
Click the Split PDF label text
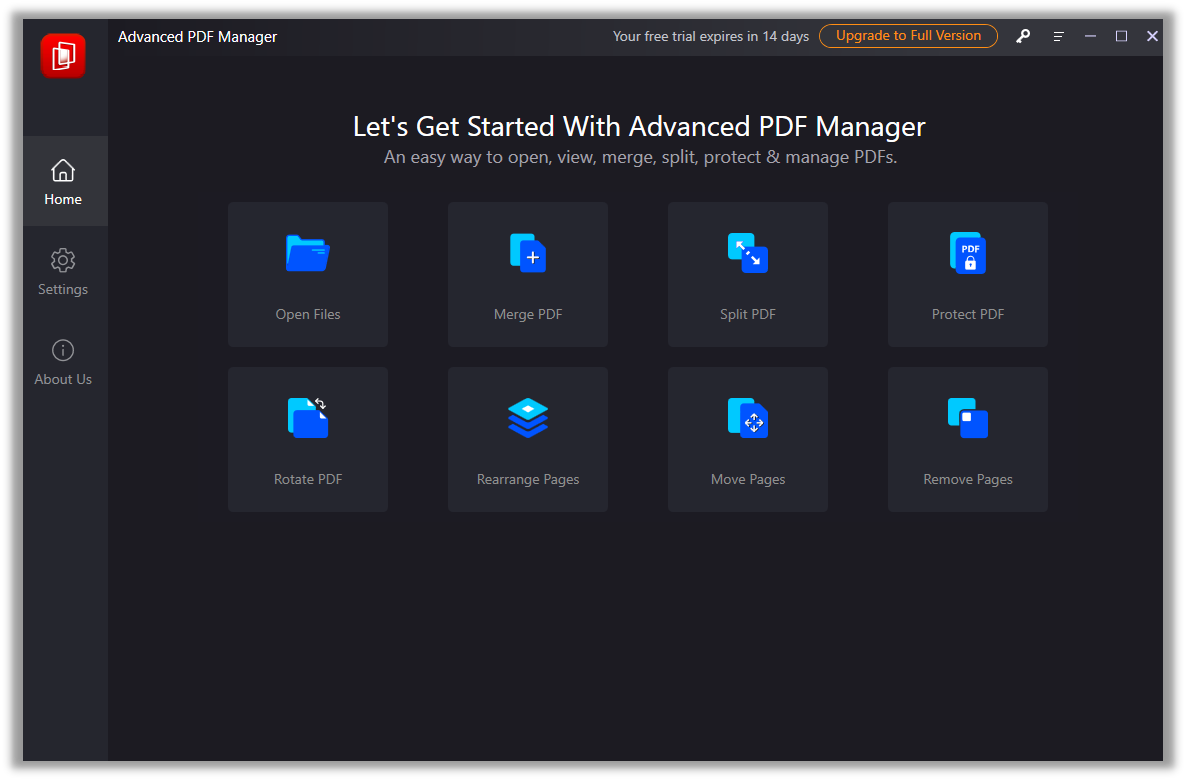click(x=748, y=314)
